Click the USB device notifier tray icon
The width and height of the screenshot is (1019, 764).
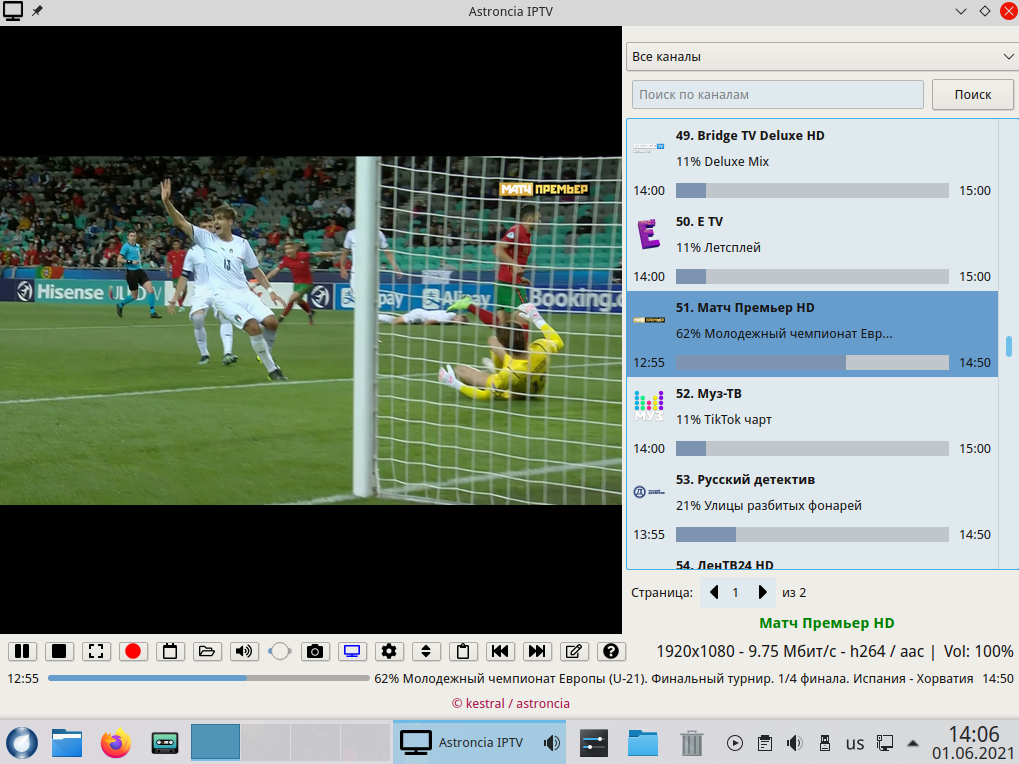(x=825, y=743)
